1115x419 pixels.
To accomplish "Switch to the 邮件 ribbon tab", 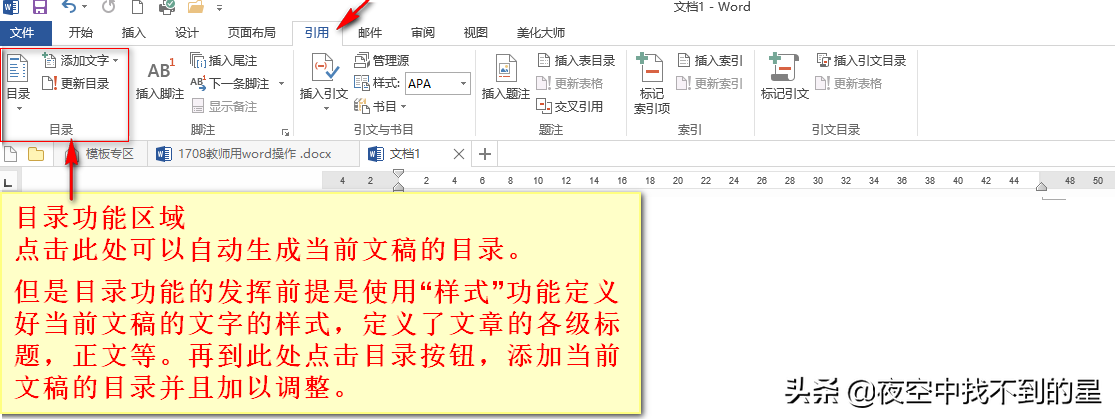I will pos(370,33).
